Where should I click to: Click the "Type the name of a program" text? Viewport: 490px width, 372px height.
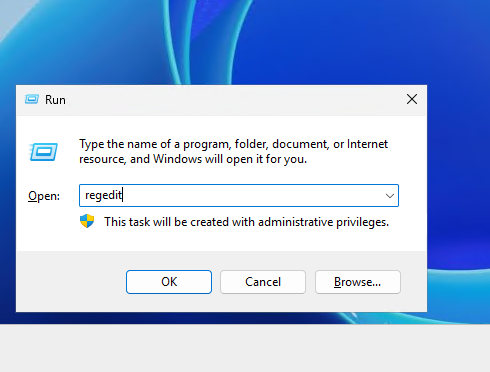154,144
